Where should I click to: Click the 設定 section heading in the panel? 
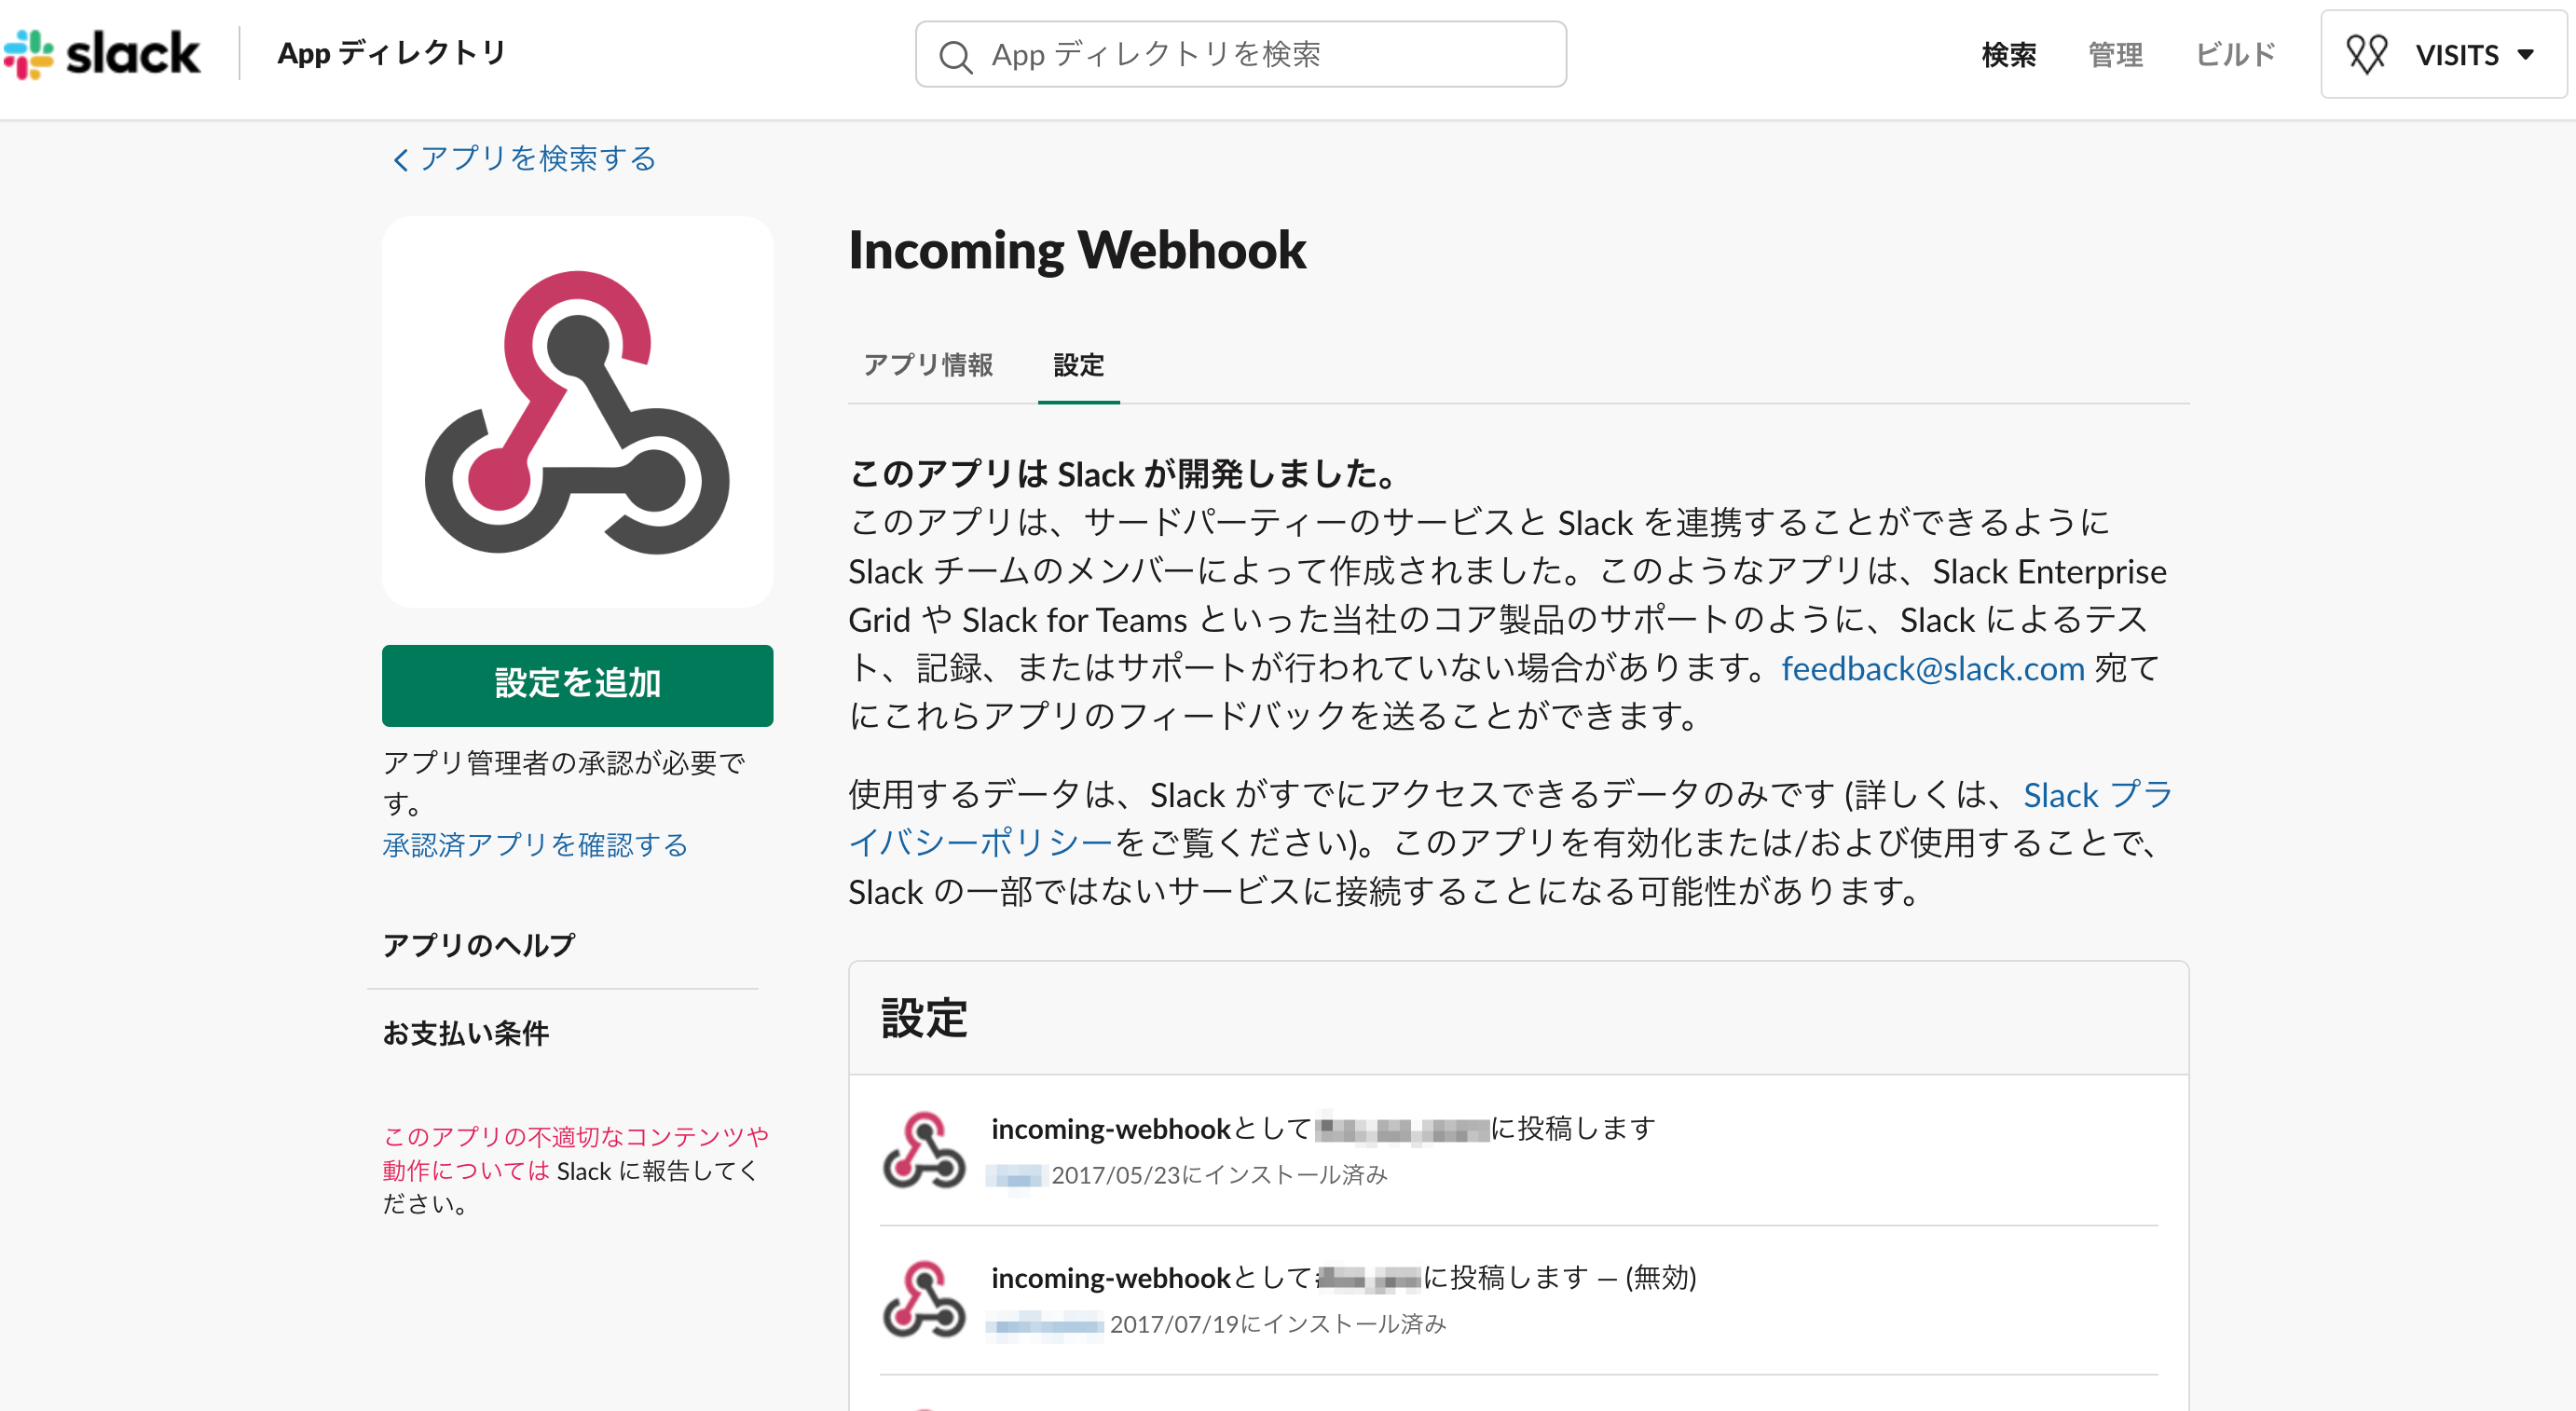(923, 1019)
